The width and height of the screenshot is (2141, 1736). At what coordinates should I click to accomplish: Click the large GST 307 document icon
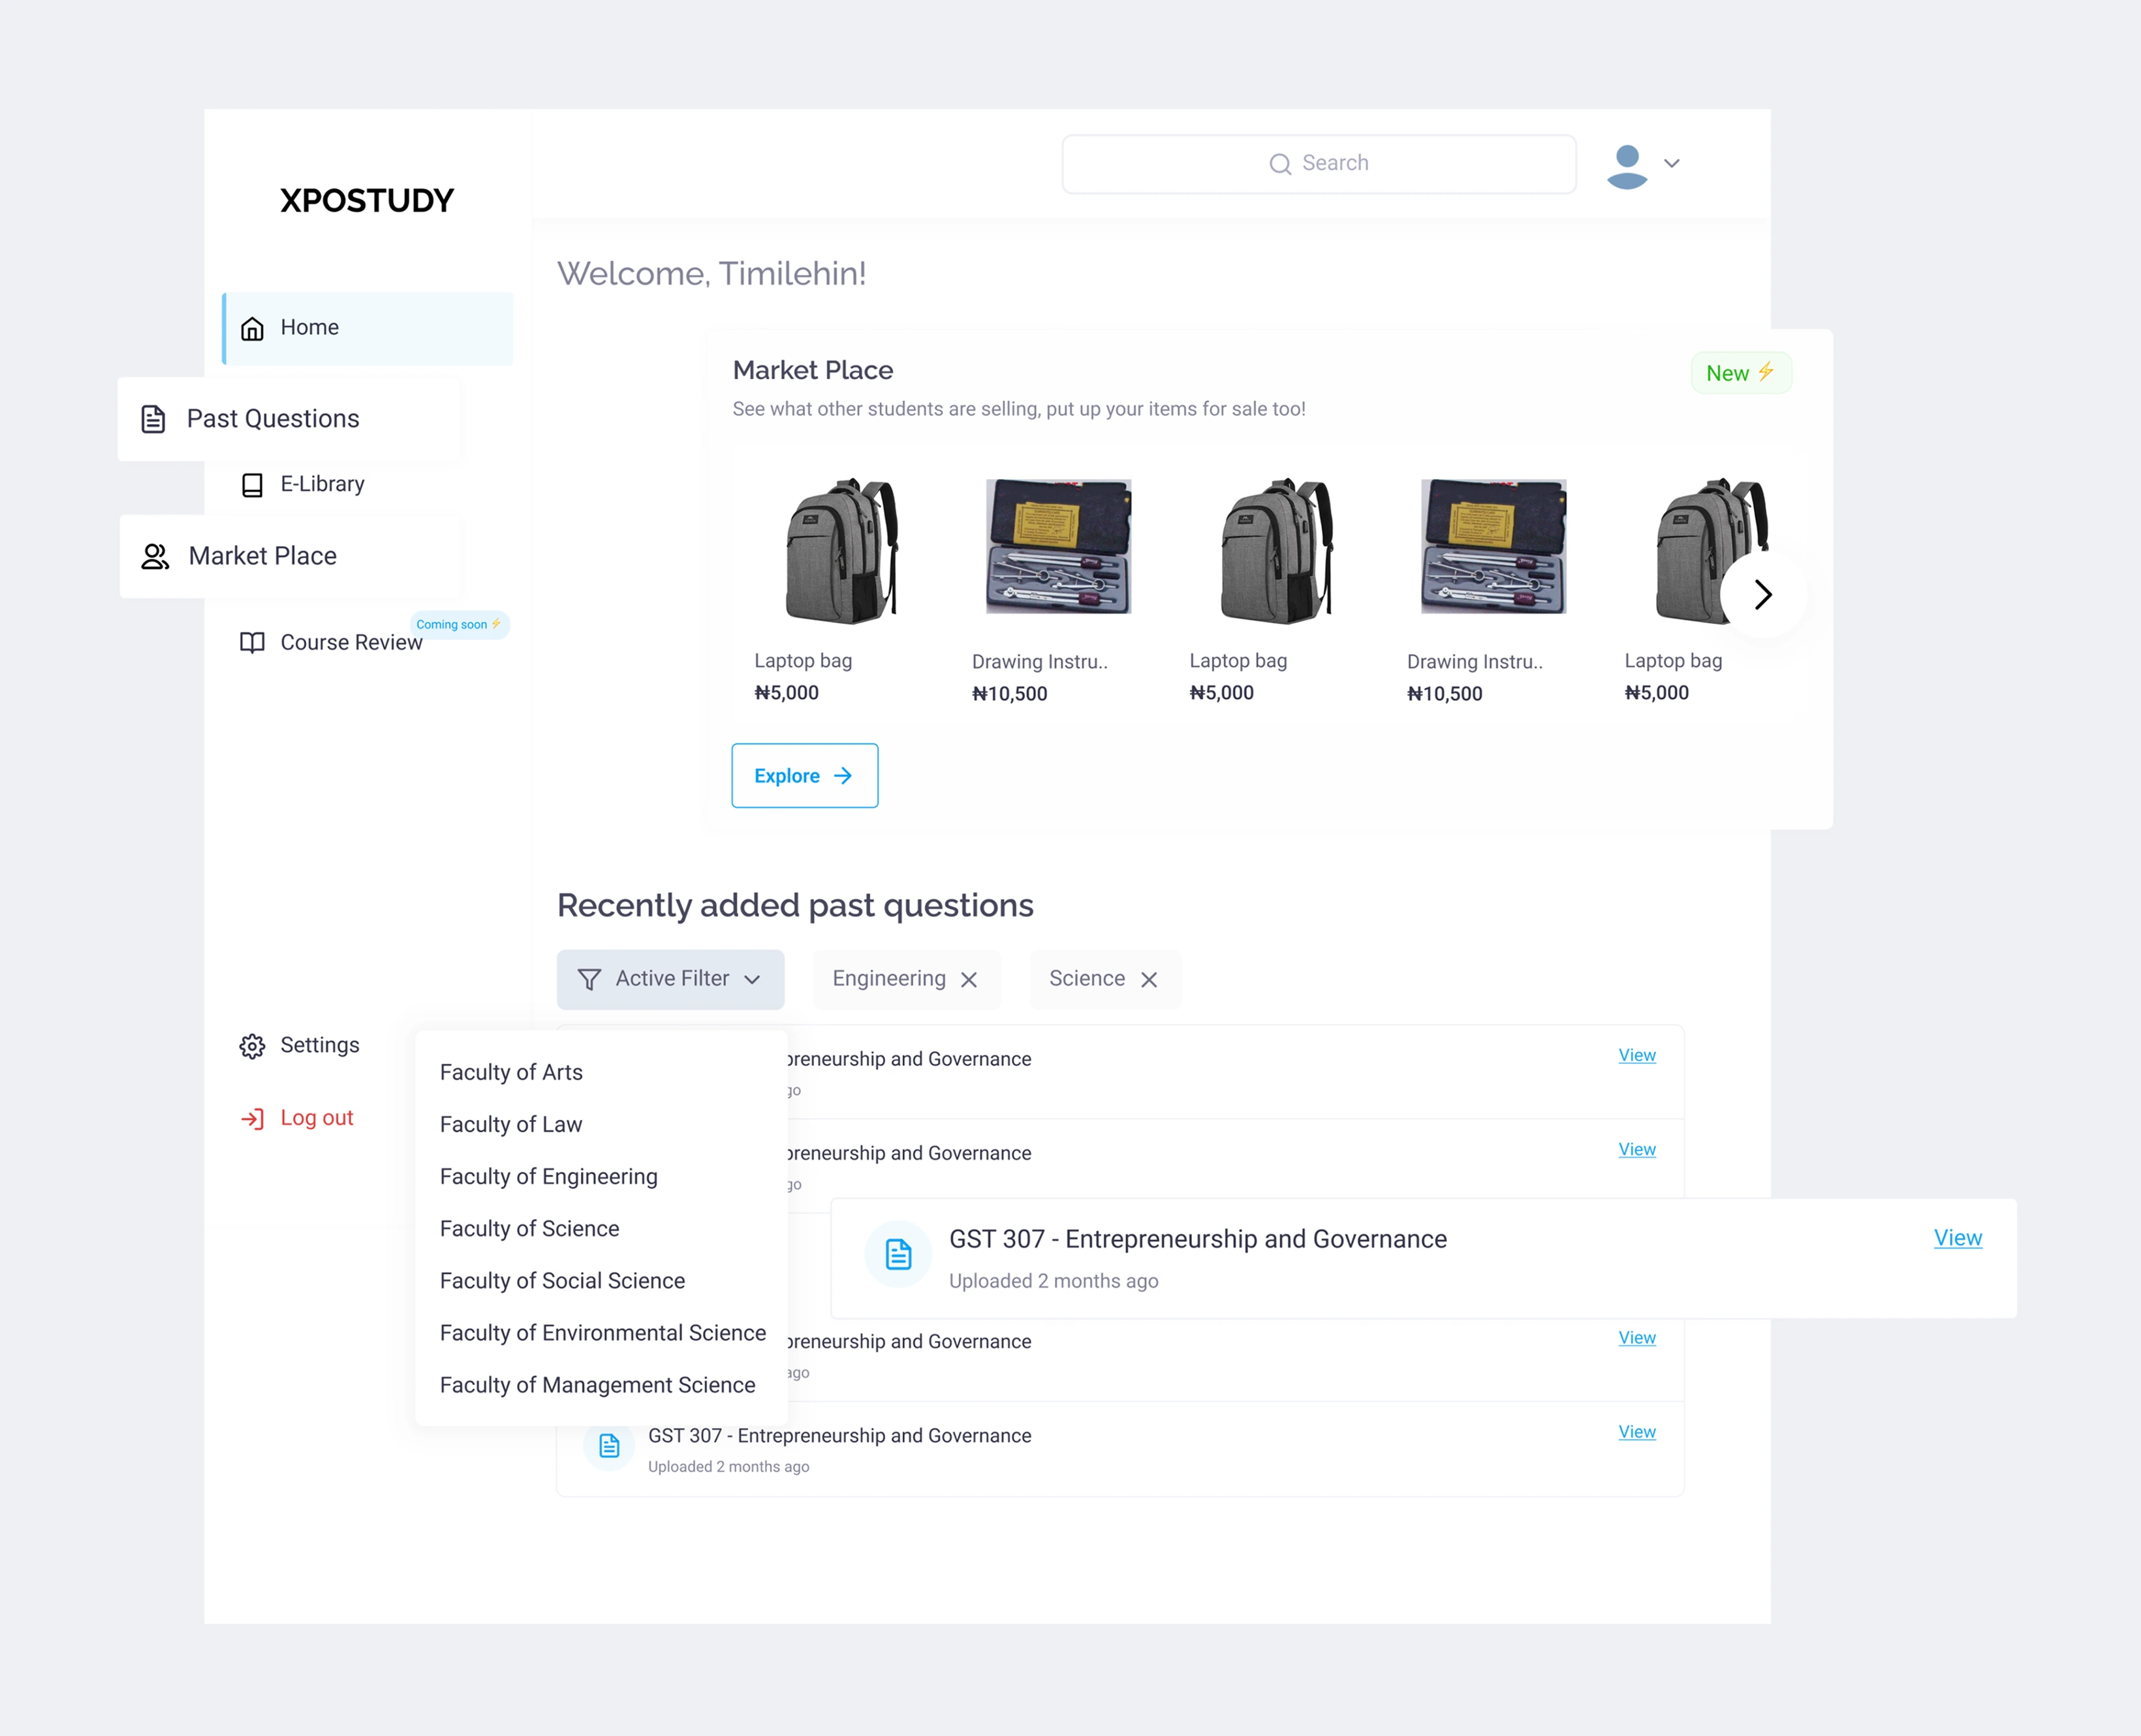pos(898,1254)
